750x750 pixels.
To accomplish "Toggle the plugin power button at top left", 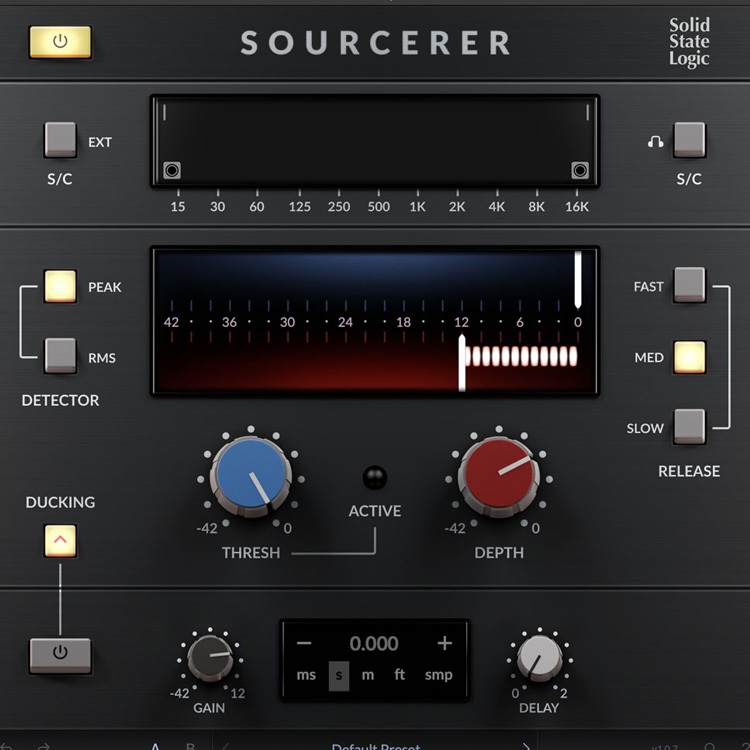I will [x=60, y=42].
